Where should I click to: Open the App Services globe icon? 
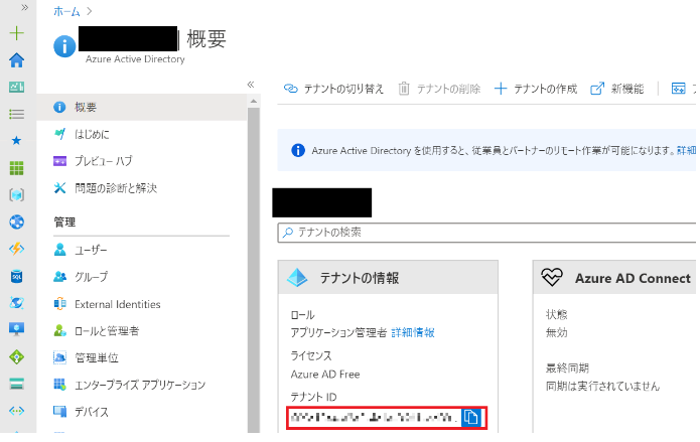17,222
